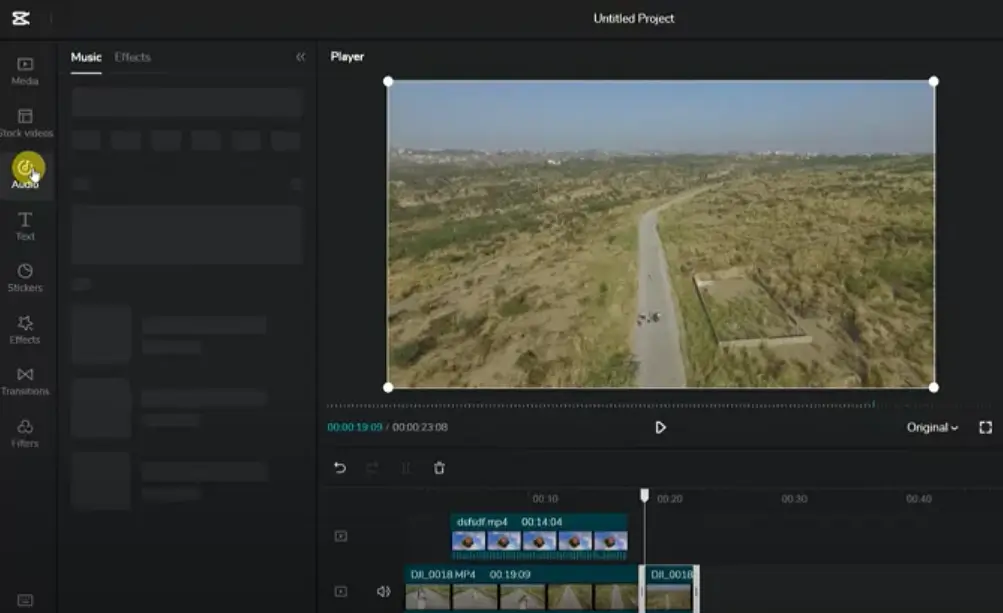Open the Filters panel

pos(25,433)
